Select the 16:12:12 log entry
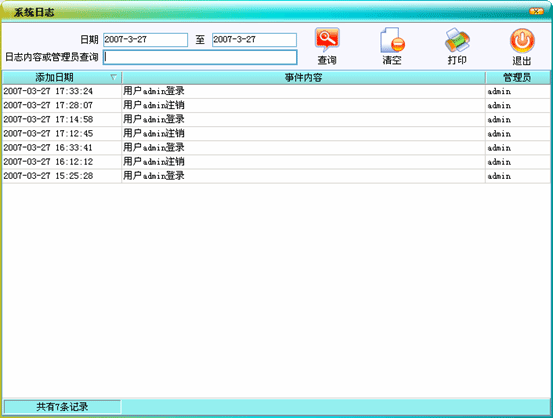553x418 pixels. [276, 162]
